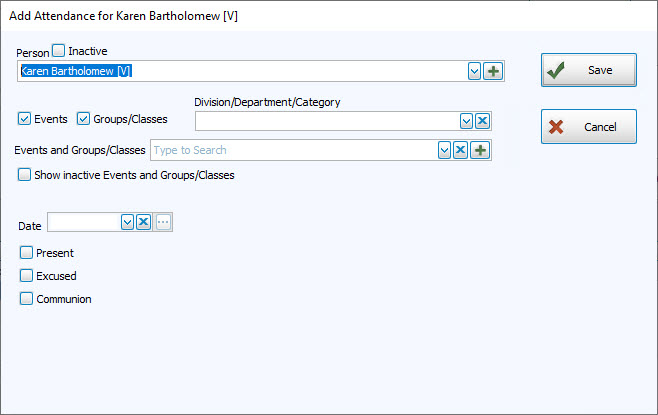Add a new Event or Group/Class
The image size is (658, 415).
tap(479, 150)
